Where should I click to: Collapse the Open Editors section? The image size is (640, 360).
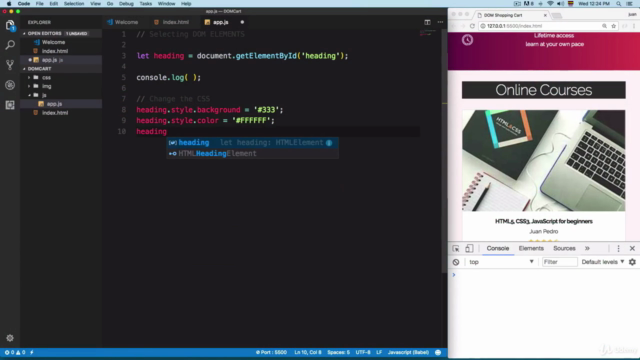tap(24, 33)
